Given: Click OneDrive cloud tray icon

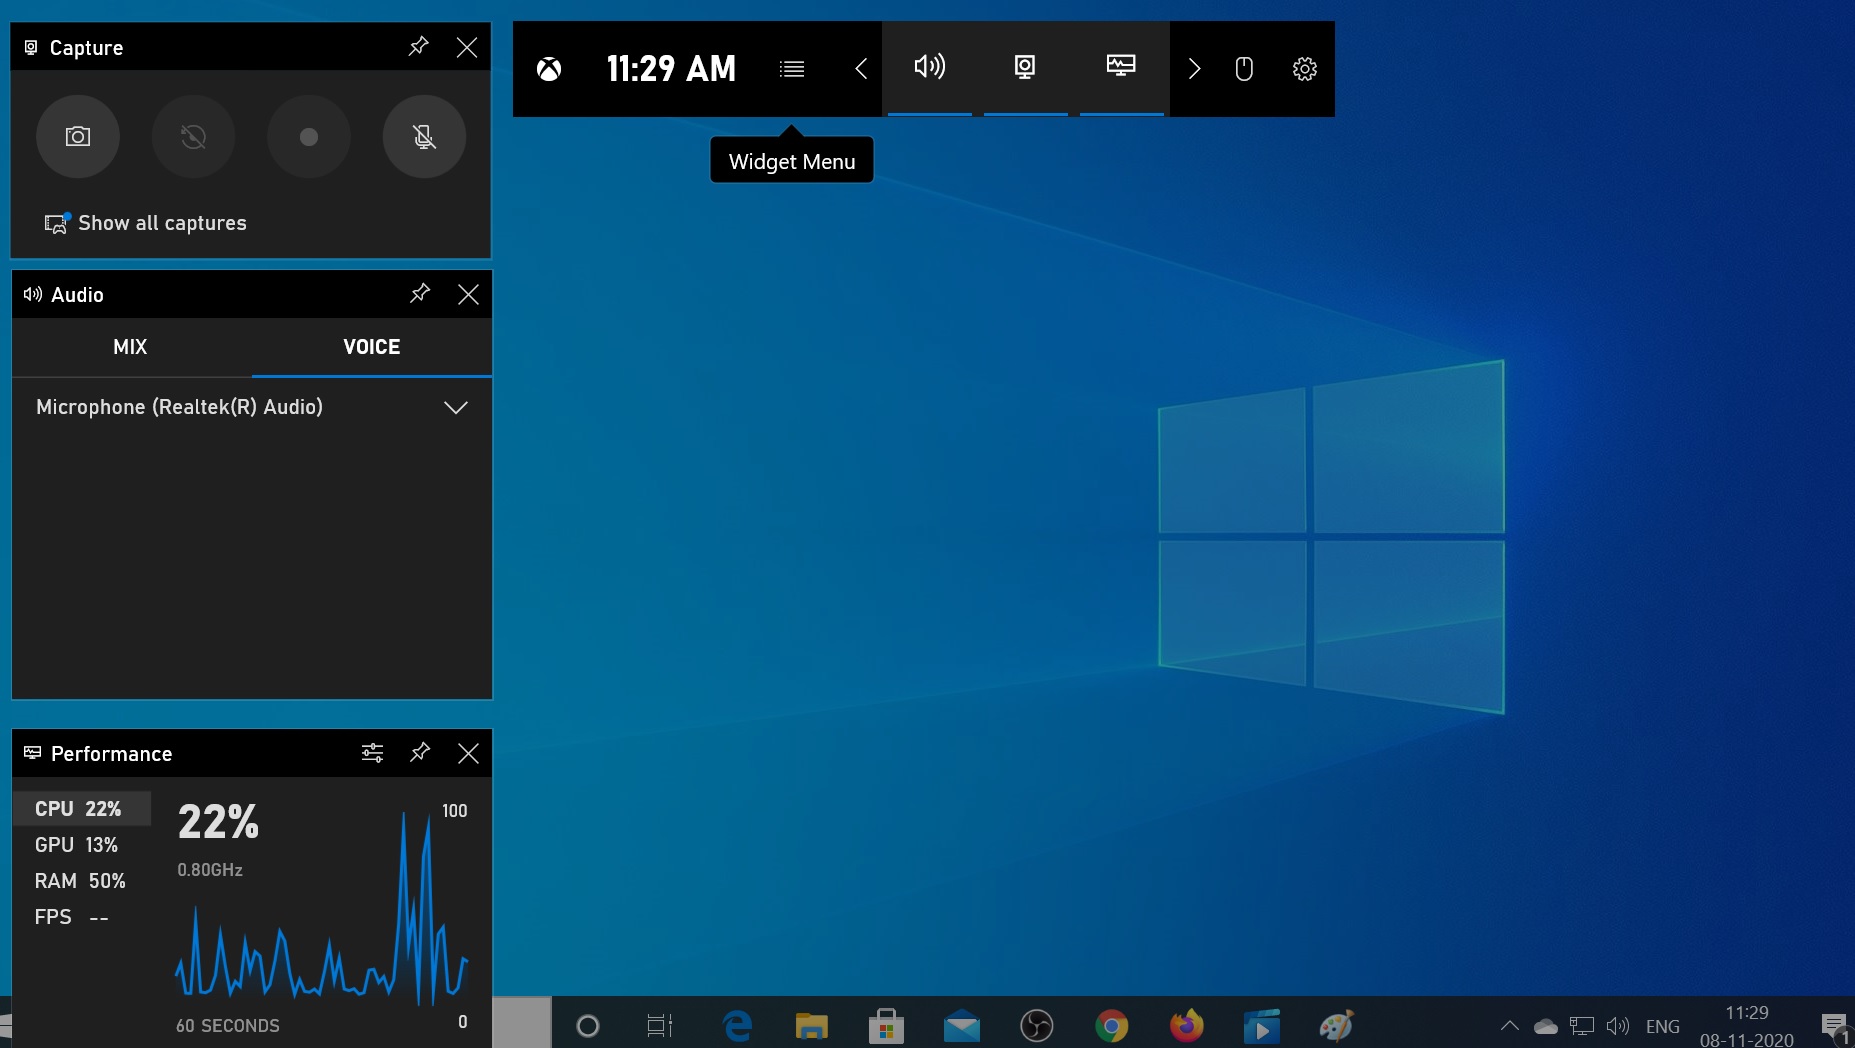Looking at the screenshot, I should tap(1546, 1026).
